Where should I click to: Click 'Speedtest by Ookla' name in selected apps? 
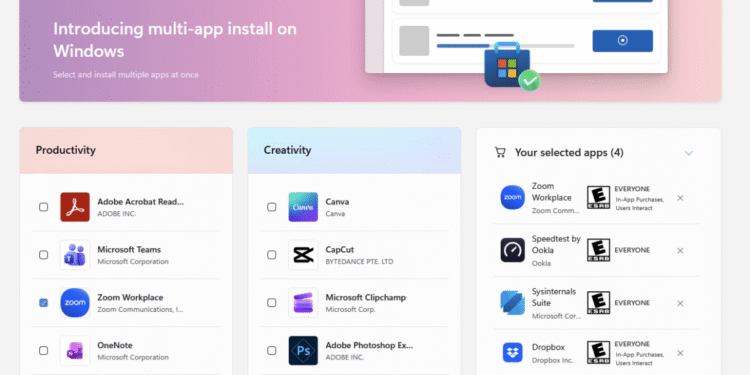556,244
